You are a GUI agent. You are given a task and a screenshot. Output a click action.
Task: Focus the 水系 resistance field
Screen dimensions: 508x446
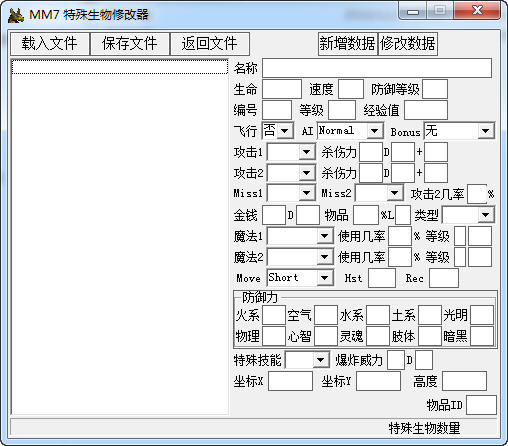378,315
